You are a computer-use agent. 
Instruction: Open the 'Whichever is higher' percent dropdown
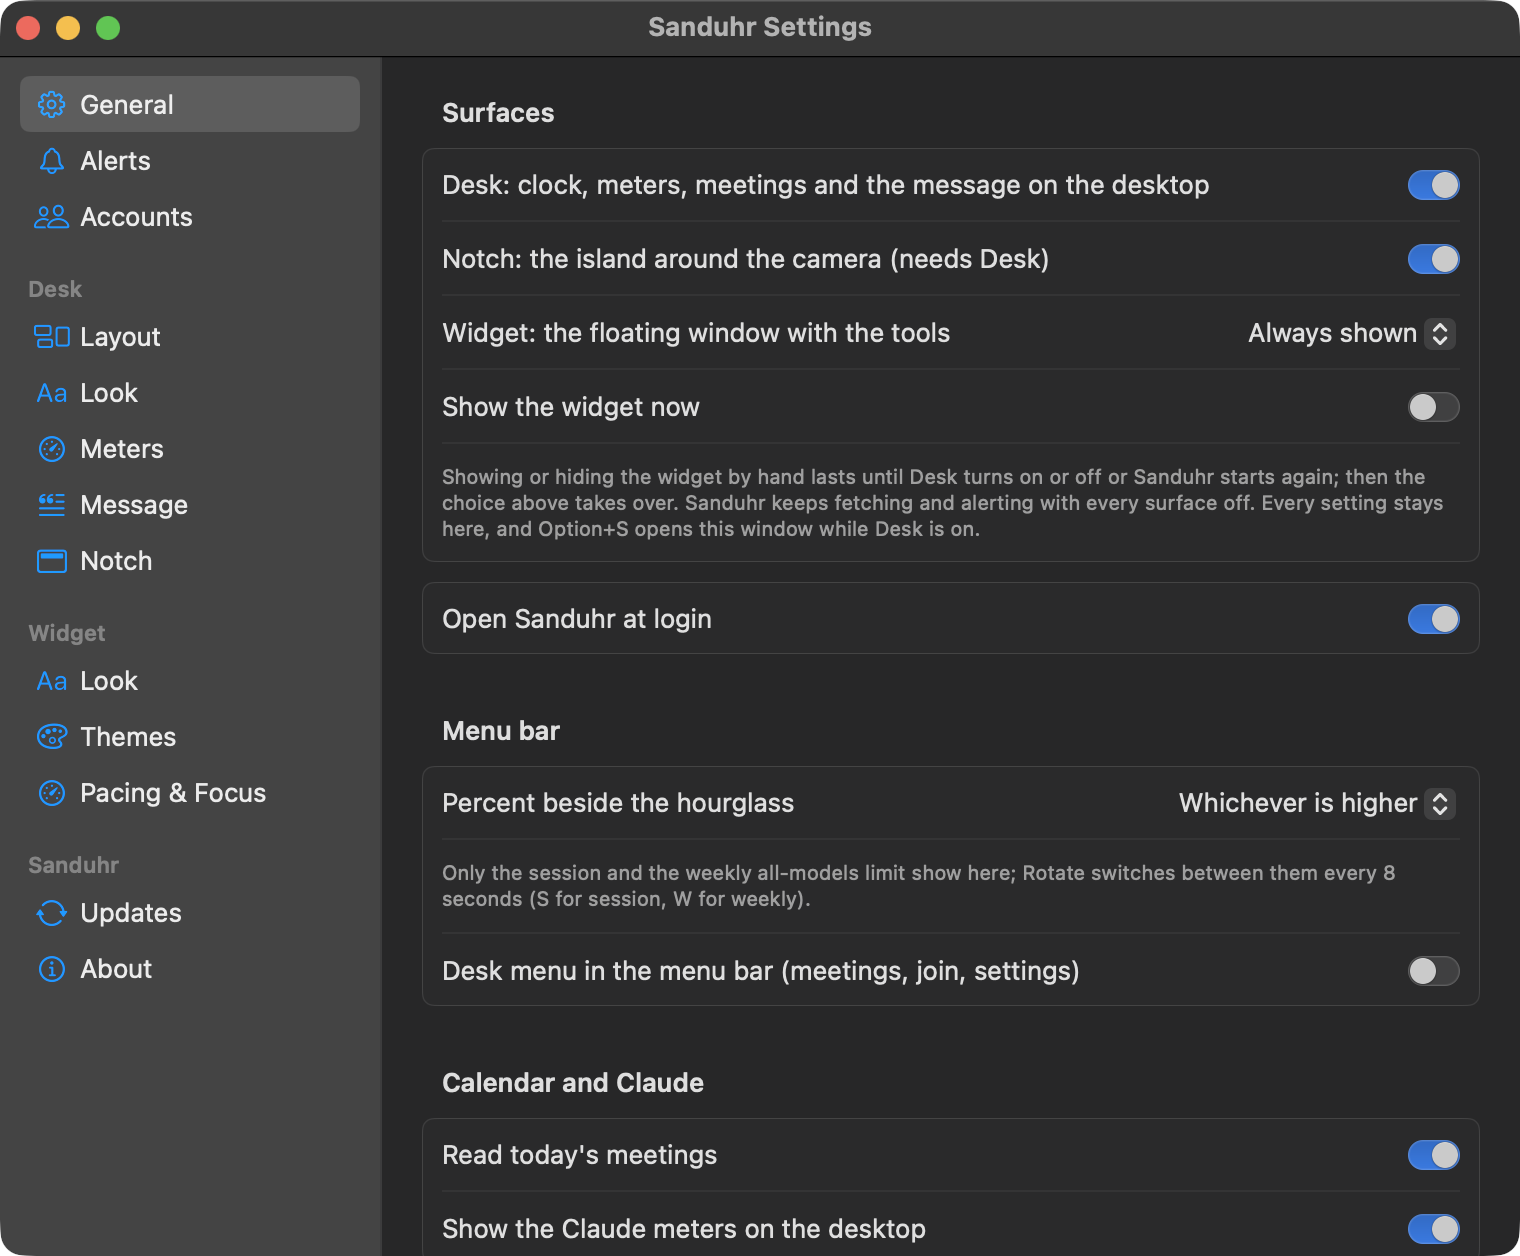click(1316, 803)
